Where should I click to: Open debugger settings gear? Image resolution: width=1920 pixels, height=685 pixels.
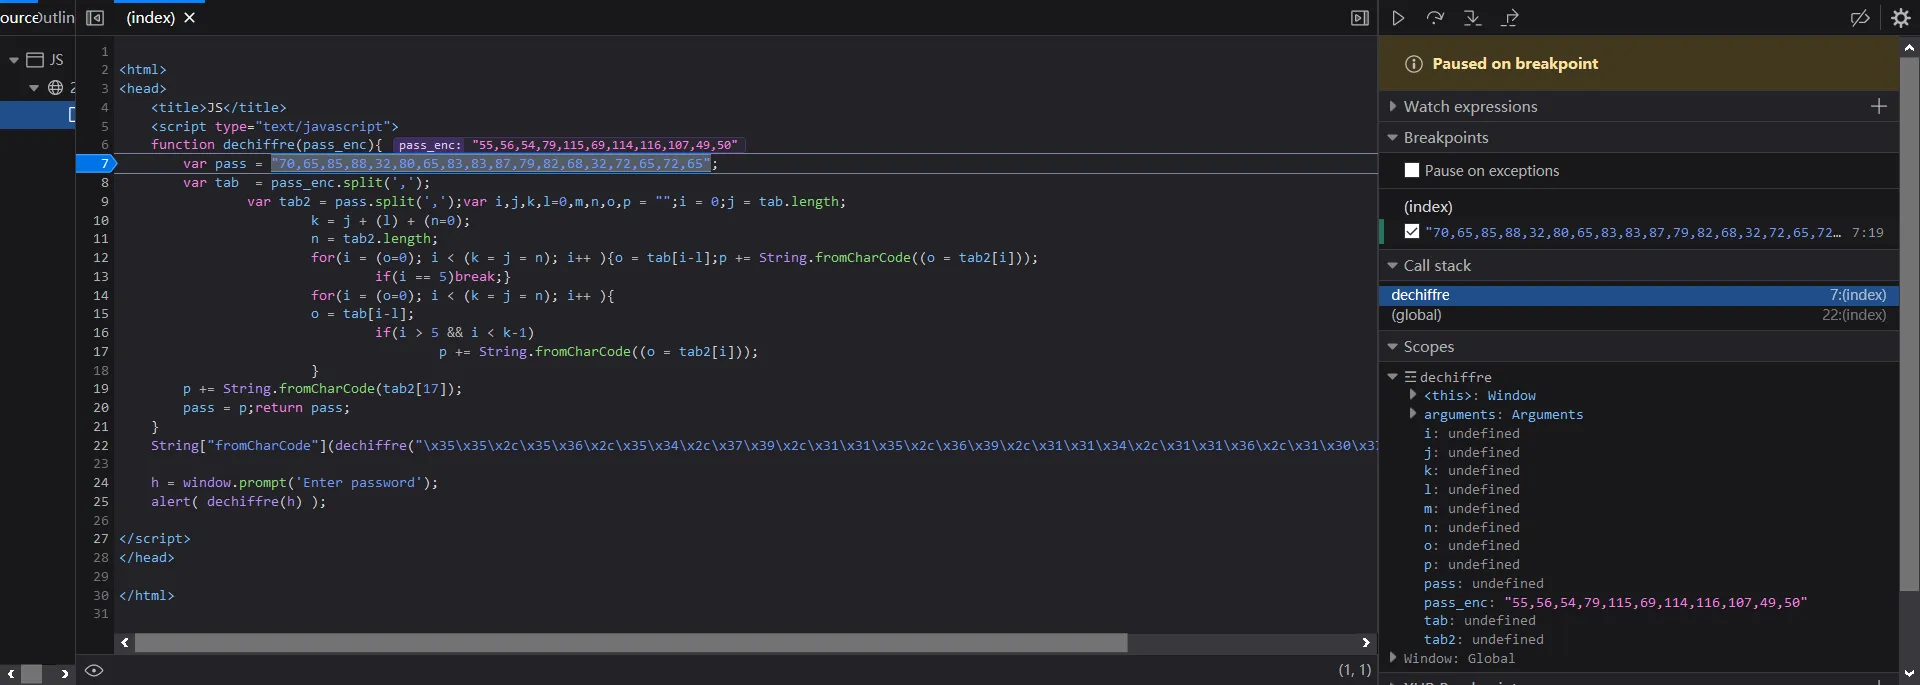click(x=1901, y=18)
